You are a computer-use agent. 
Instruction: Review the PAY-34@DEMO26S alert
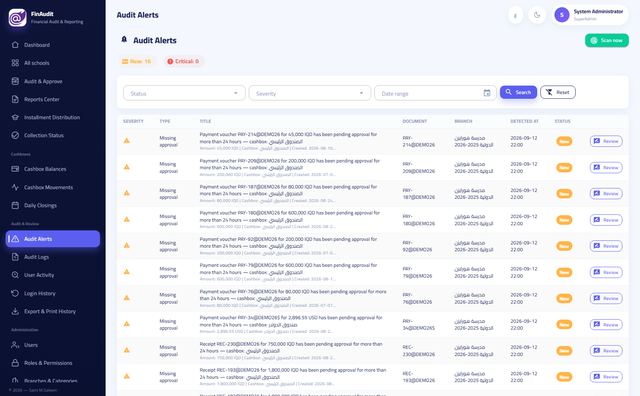tap(606, 325)
